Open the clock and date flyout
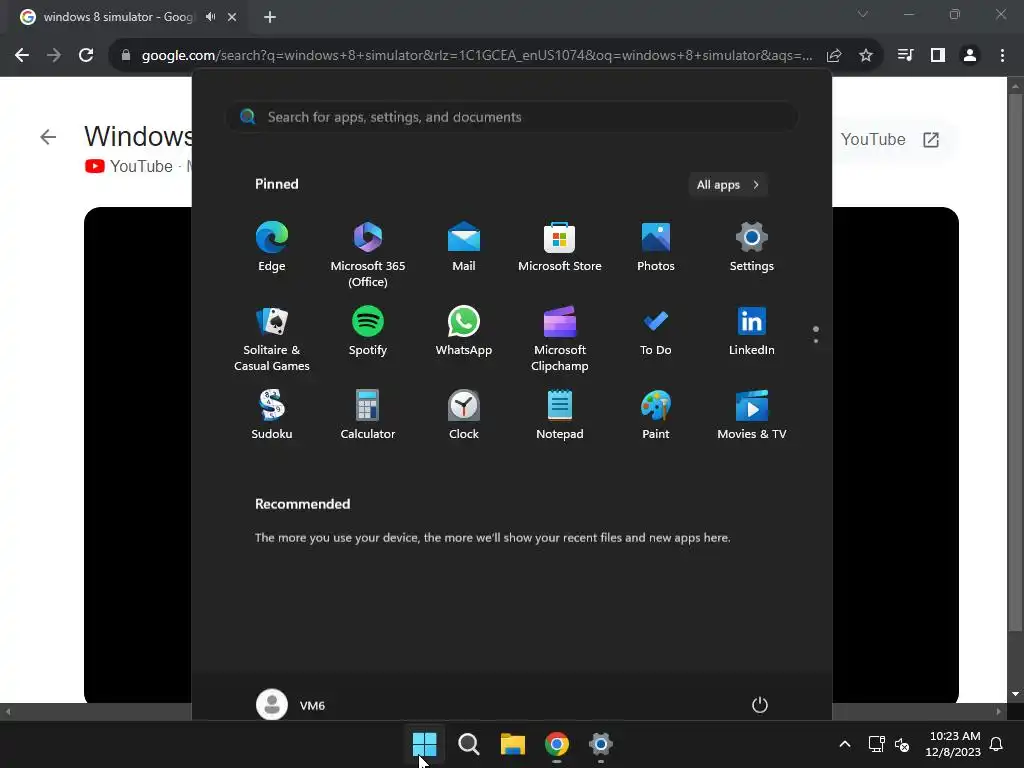The width and height of the screenshot is (1024, 768). (x=953, y=744)
